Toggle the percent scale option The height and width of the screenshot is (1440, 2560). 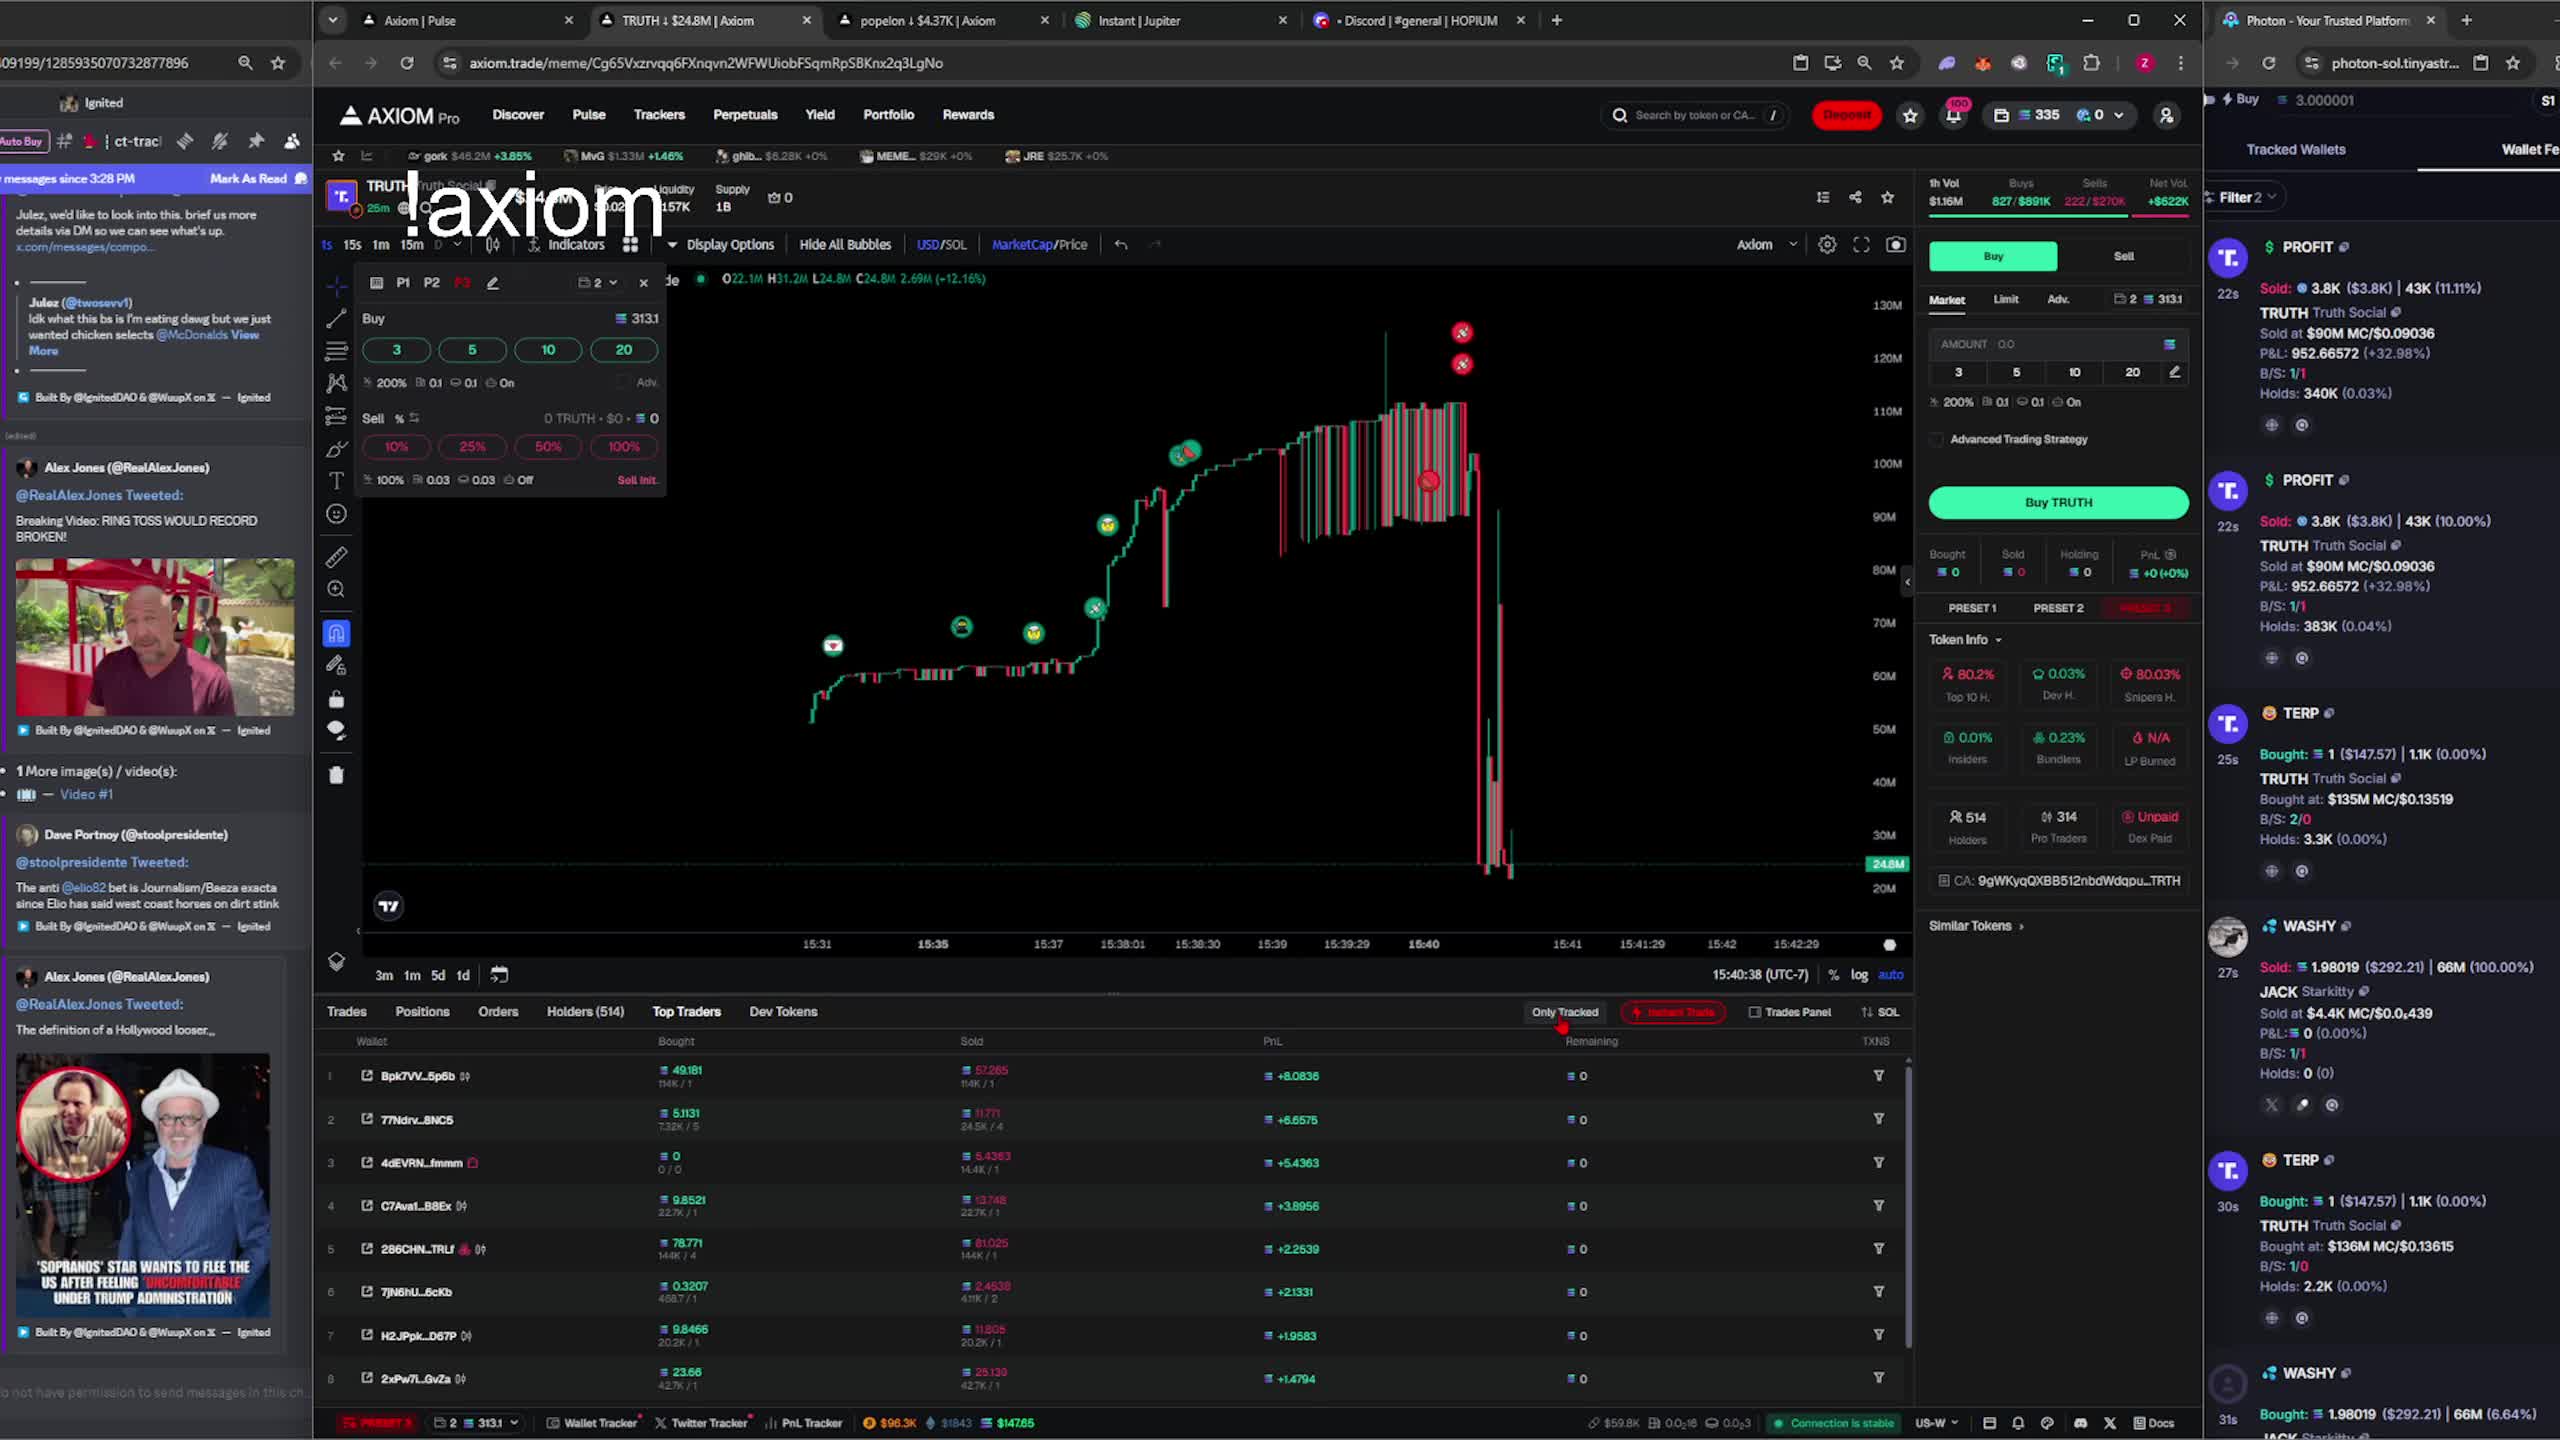(x=1833, y=975)
